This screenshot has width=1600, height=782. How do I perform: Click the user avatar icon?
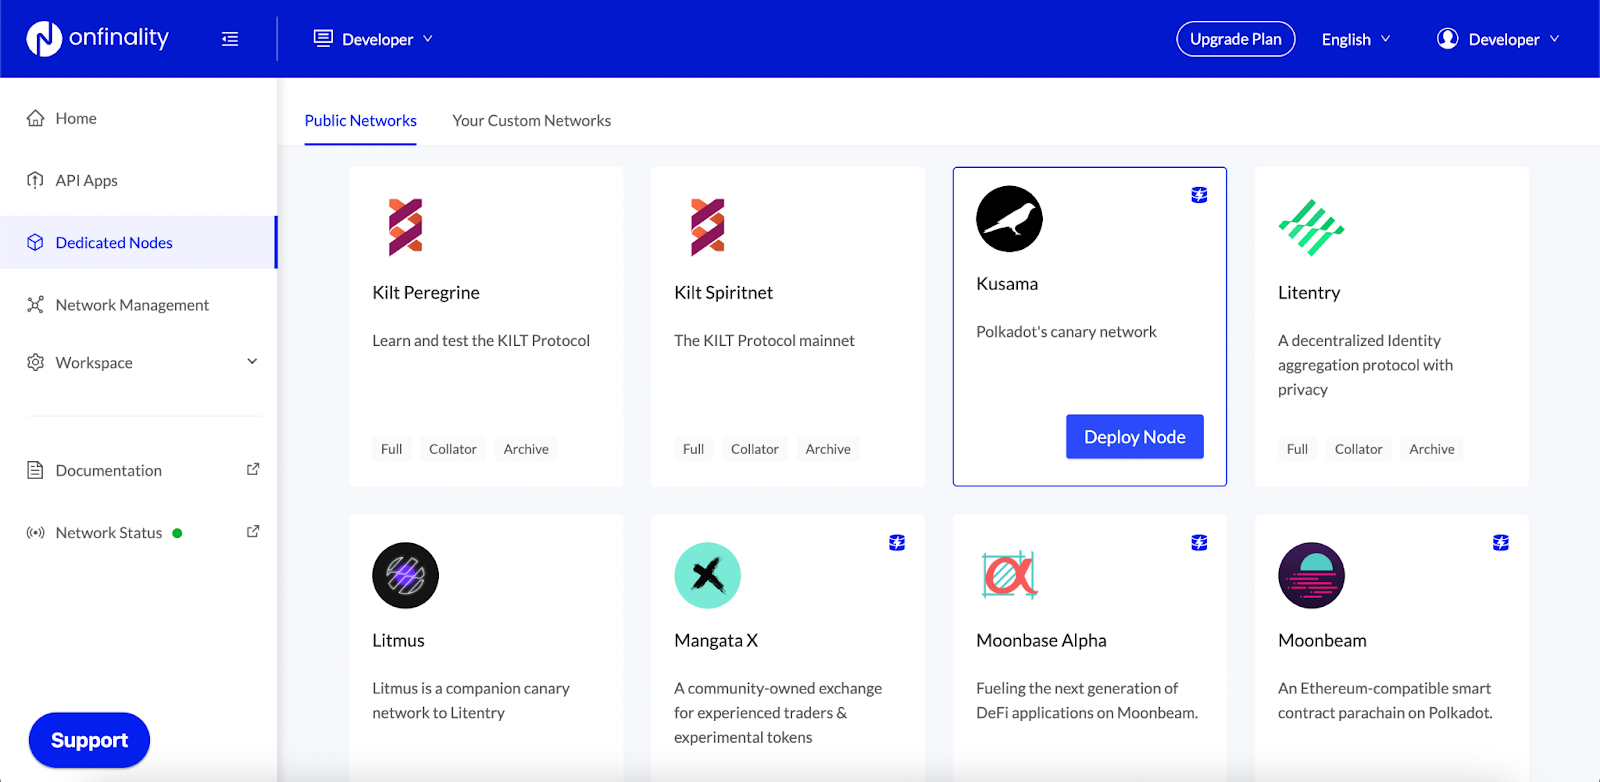[1447, 38]
